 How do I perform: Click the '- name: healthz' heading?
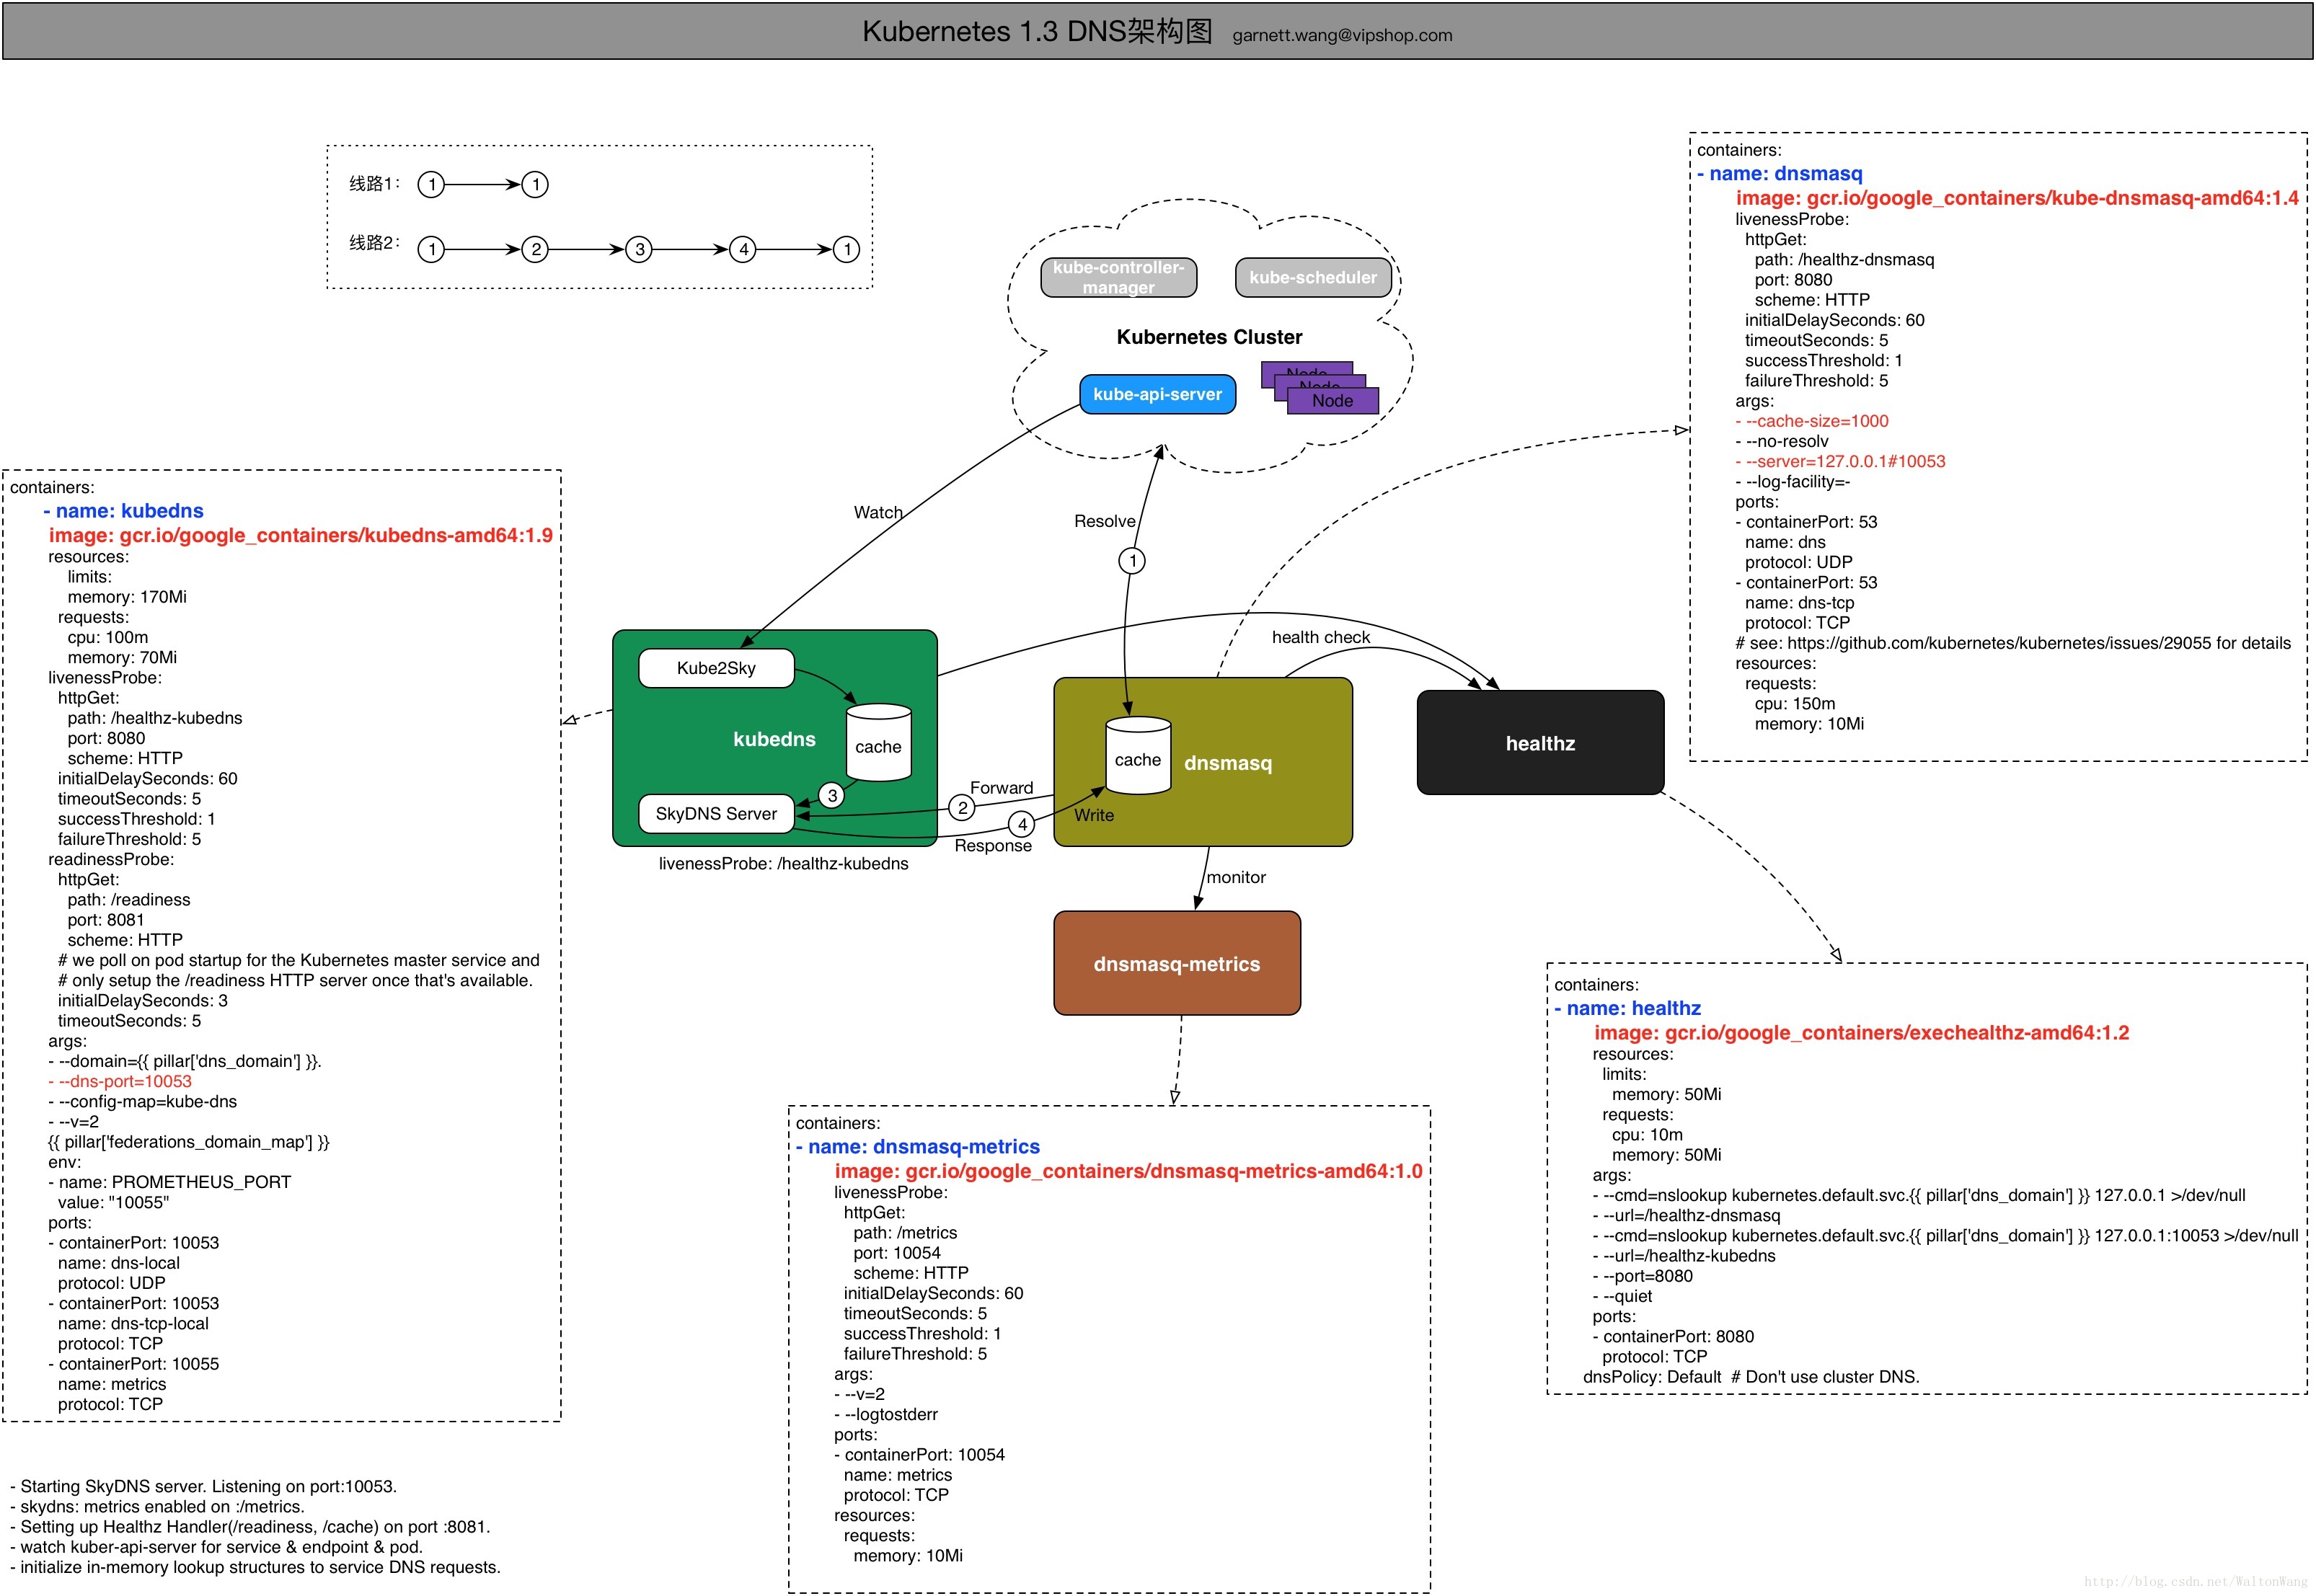point(1628,1008)
